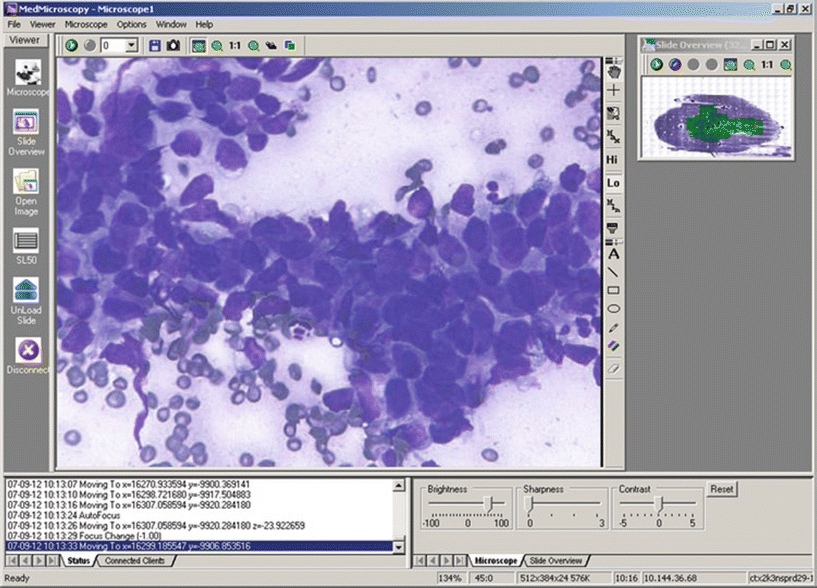Select the rectangle drawing tool
The image size is (817, 588).
pos(614,290)
